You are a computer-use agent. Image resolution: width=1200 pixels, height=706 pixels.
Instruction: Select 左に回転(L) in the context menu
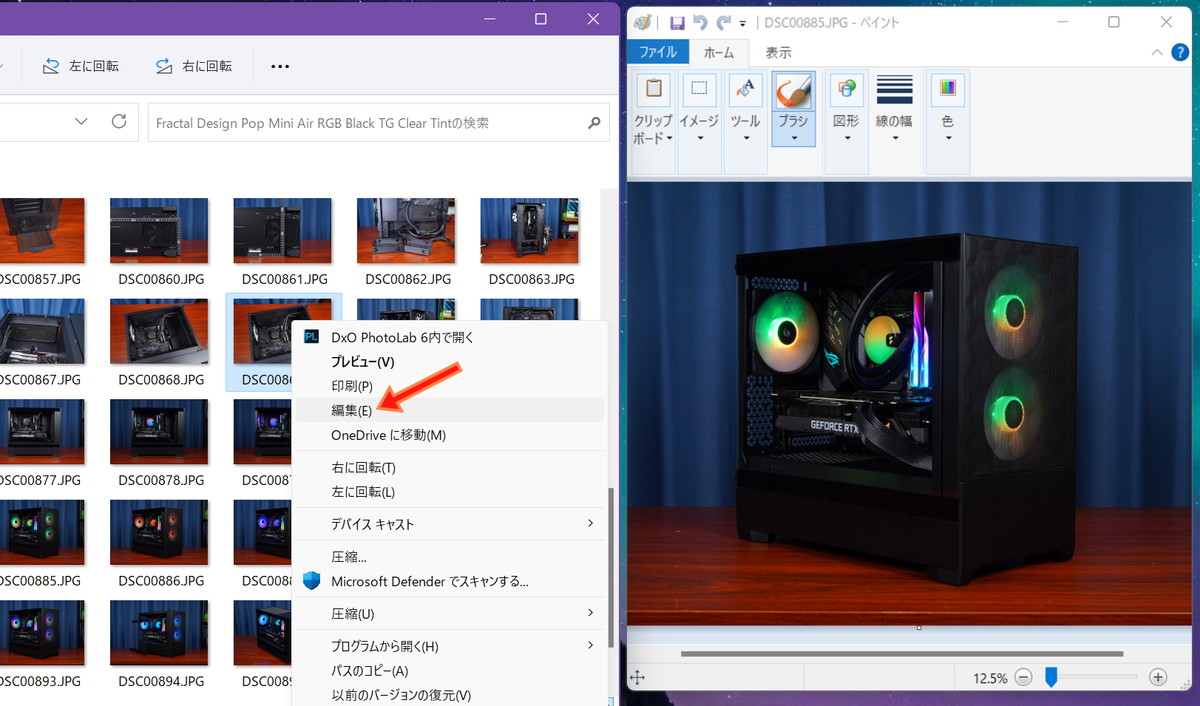coord(449,492)
